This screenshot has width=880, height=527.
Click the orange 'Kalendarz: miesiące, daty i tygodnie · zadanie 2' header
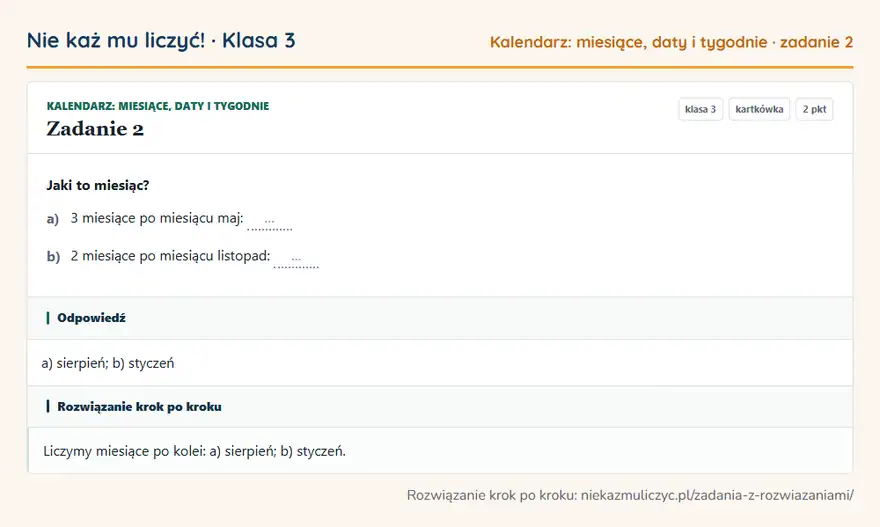[671, 42]
